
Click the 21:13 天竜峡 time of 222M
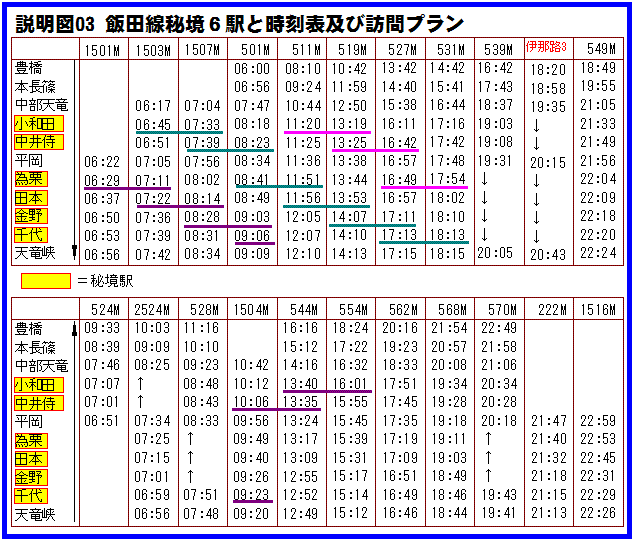coord(549,513)
